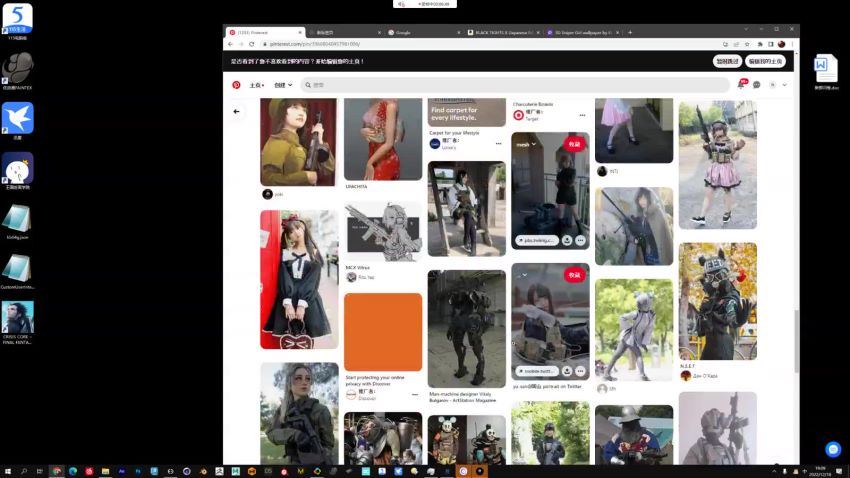850x478 pixels.
Task: Open the pbs.twimg source link
Action: coord(537,240)
